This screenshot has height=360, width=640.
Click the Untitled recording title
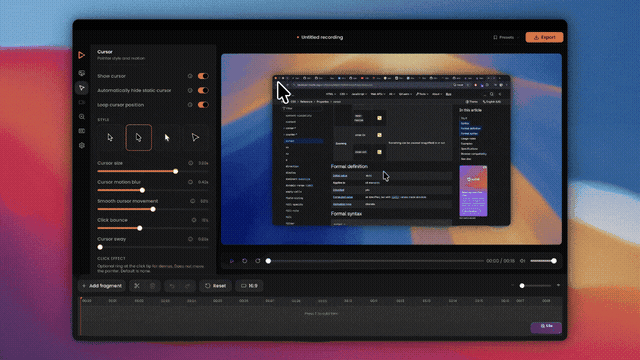coord(322,37)
